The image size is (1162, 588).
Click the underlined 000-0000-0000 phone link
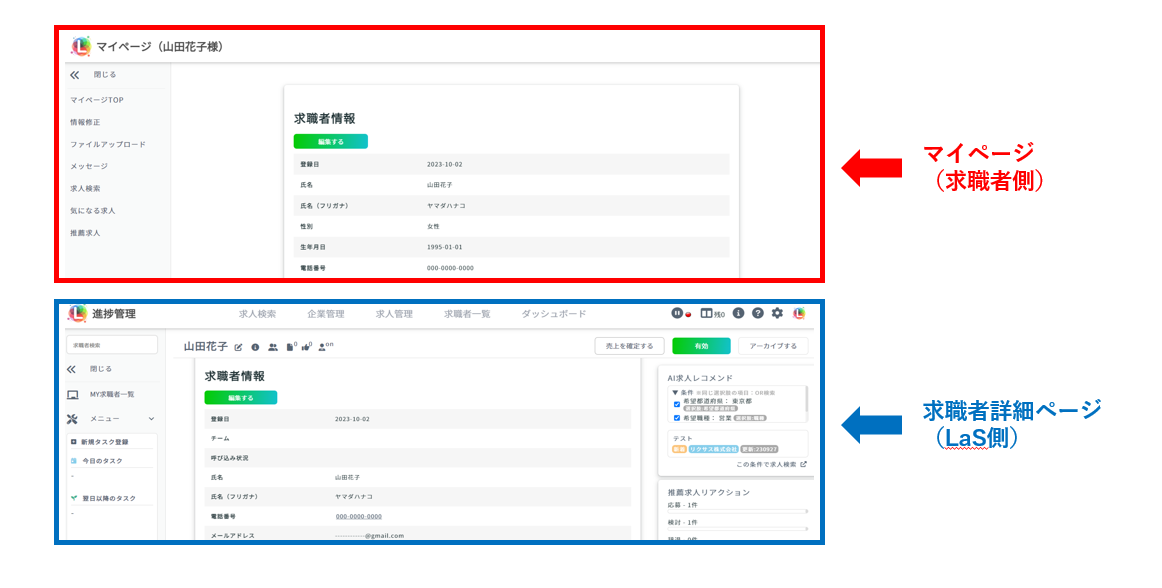(359, 516)
